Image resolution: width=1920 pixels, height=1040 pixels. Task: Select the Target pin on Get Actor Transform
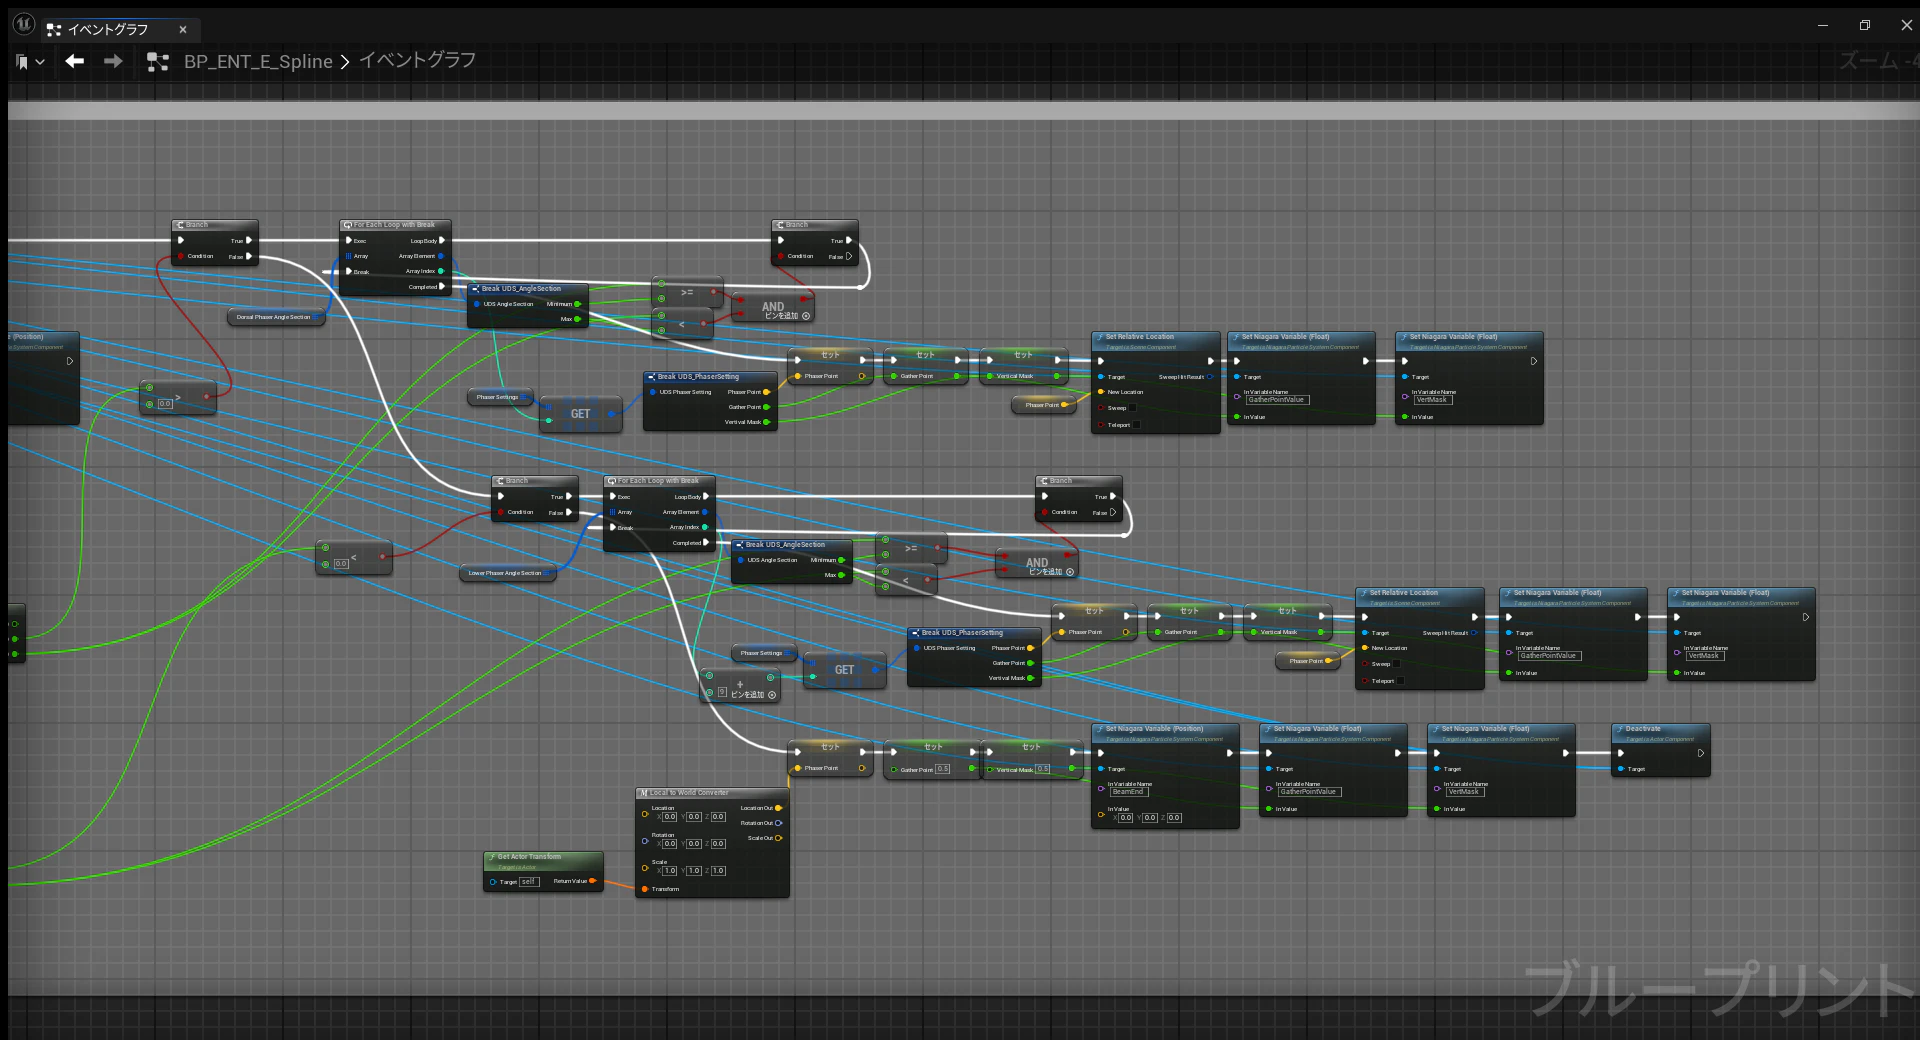tap(493, 882)
